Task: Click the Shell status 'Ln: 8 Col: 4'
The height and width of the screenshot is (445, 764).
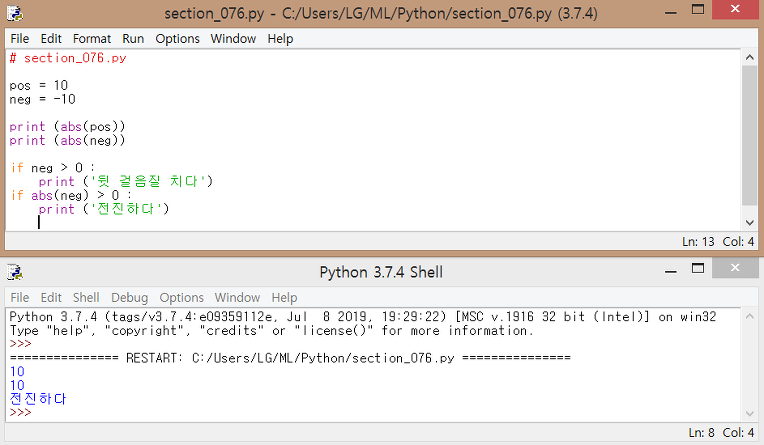Action: click(721, 432)
